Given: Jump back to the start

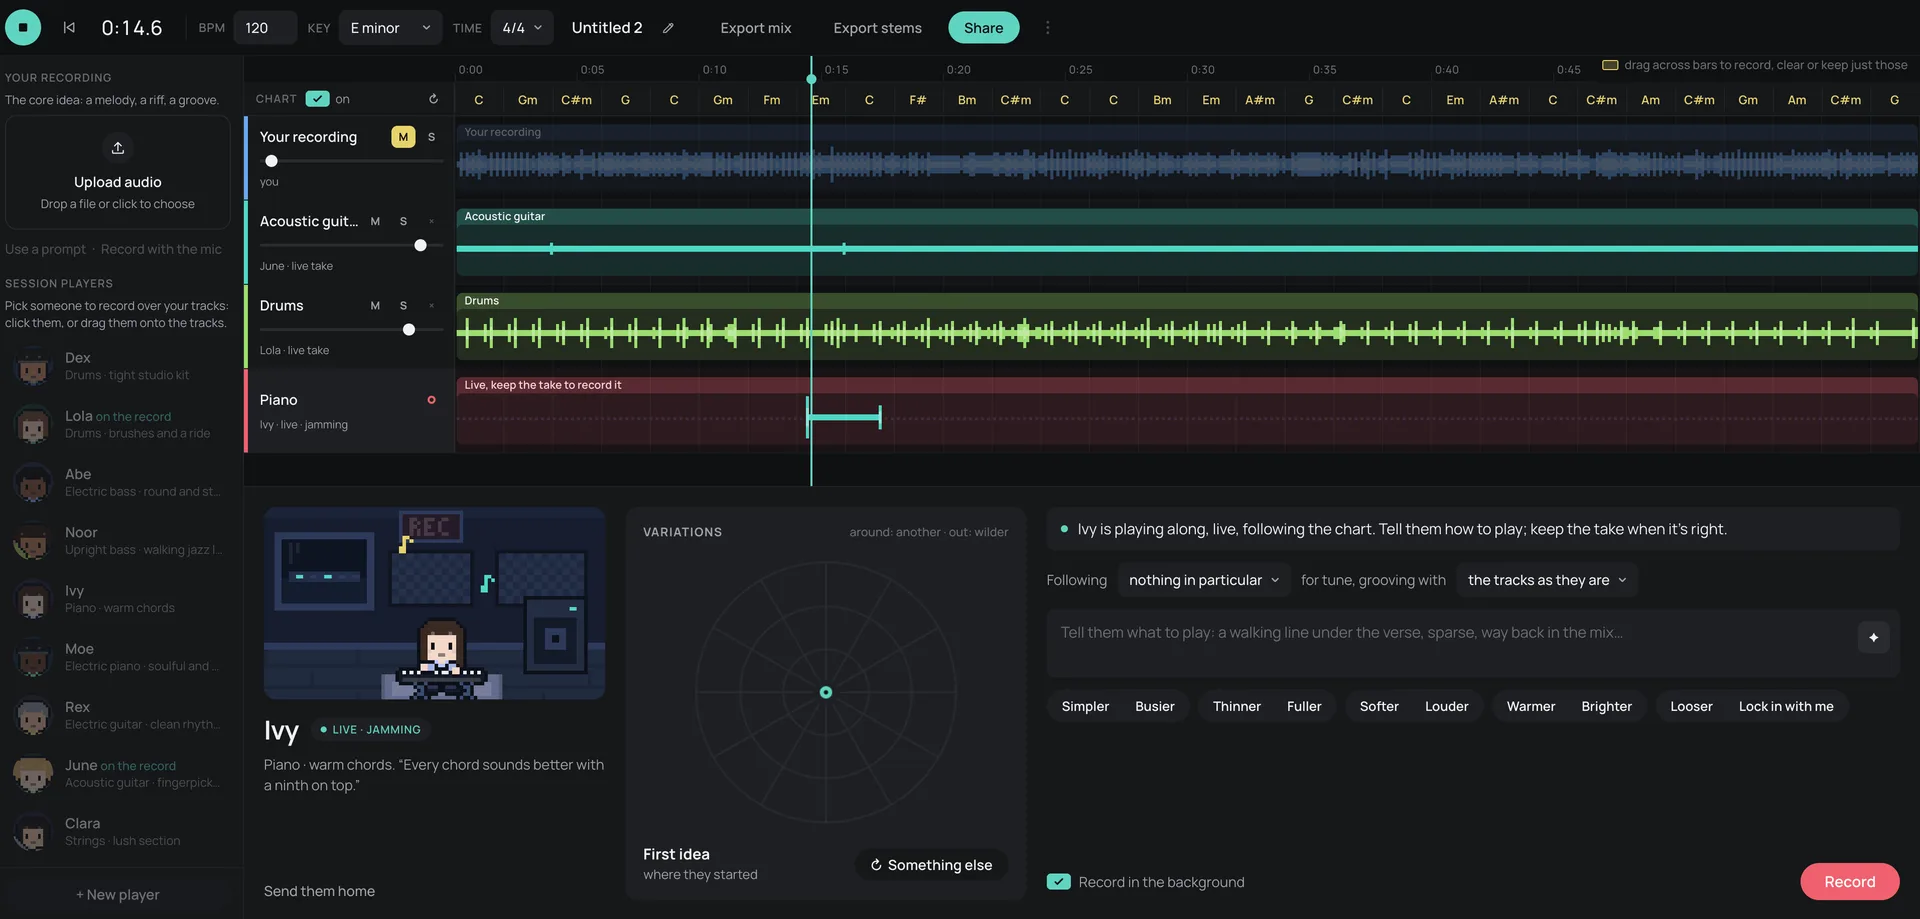Looking at the screenshot, I should coord(69,28).
